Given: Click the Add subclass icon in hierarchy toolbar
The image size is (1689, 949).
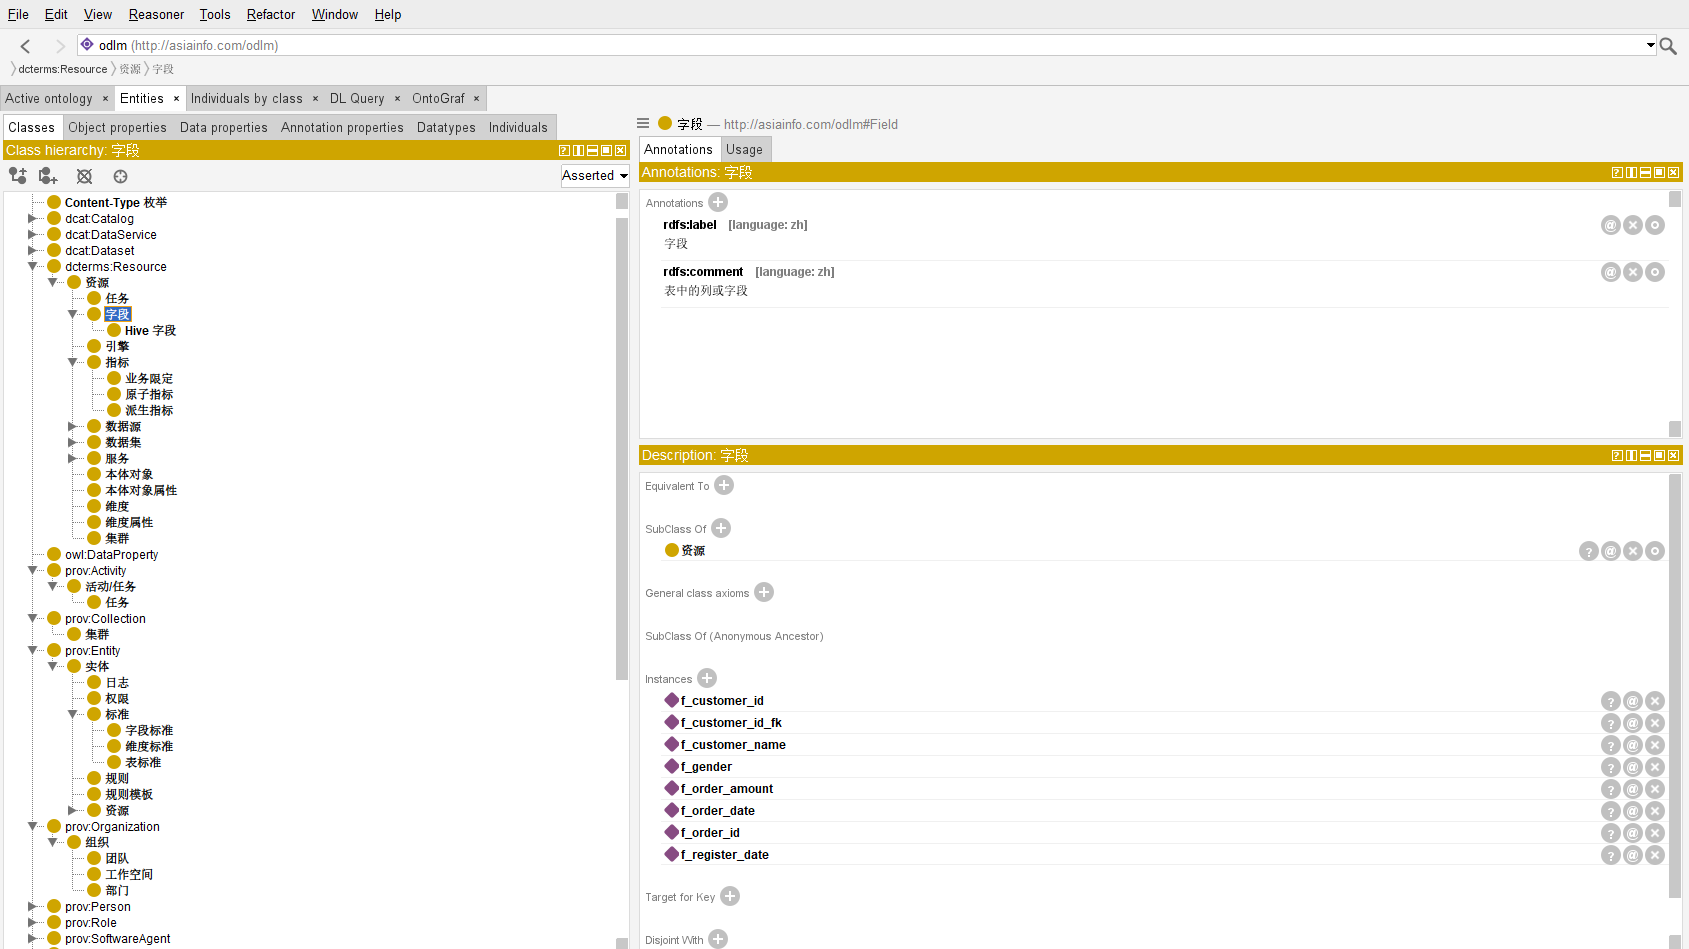Looking at the screenshot, I should click(17, 176).
